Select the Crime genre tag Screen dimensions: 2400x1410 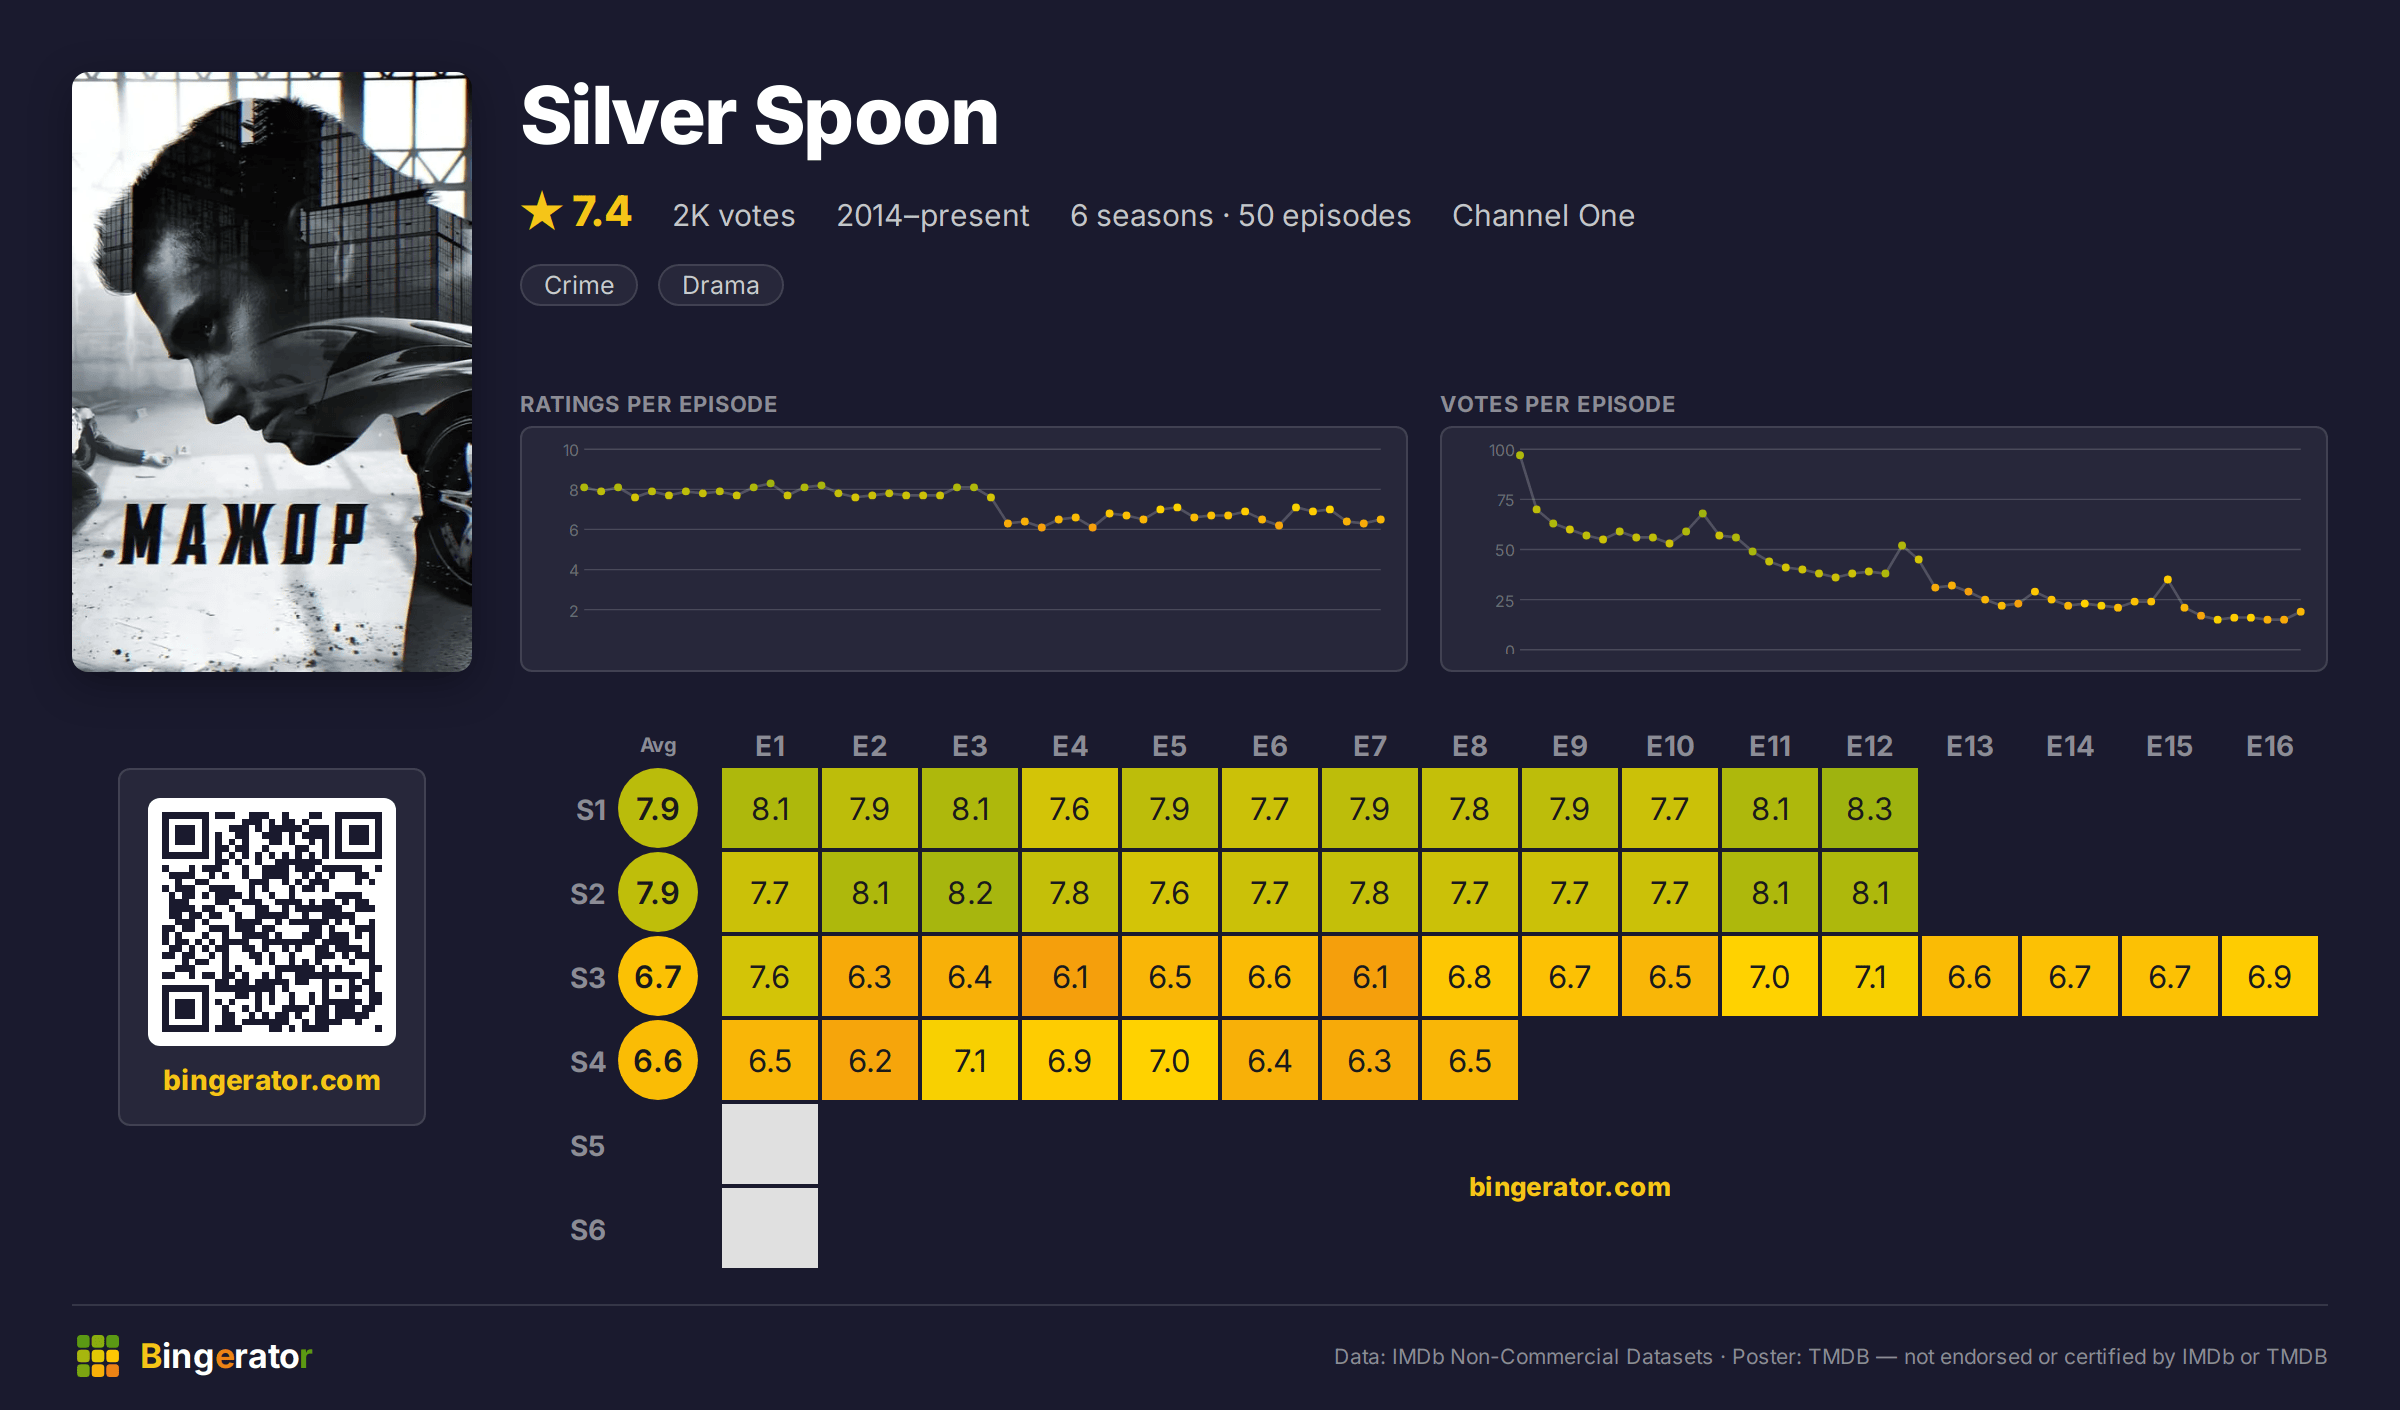click(x=579, y=285)
